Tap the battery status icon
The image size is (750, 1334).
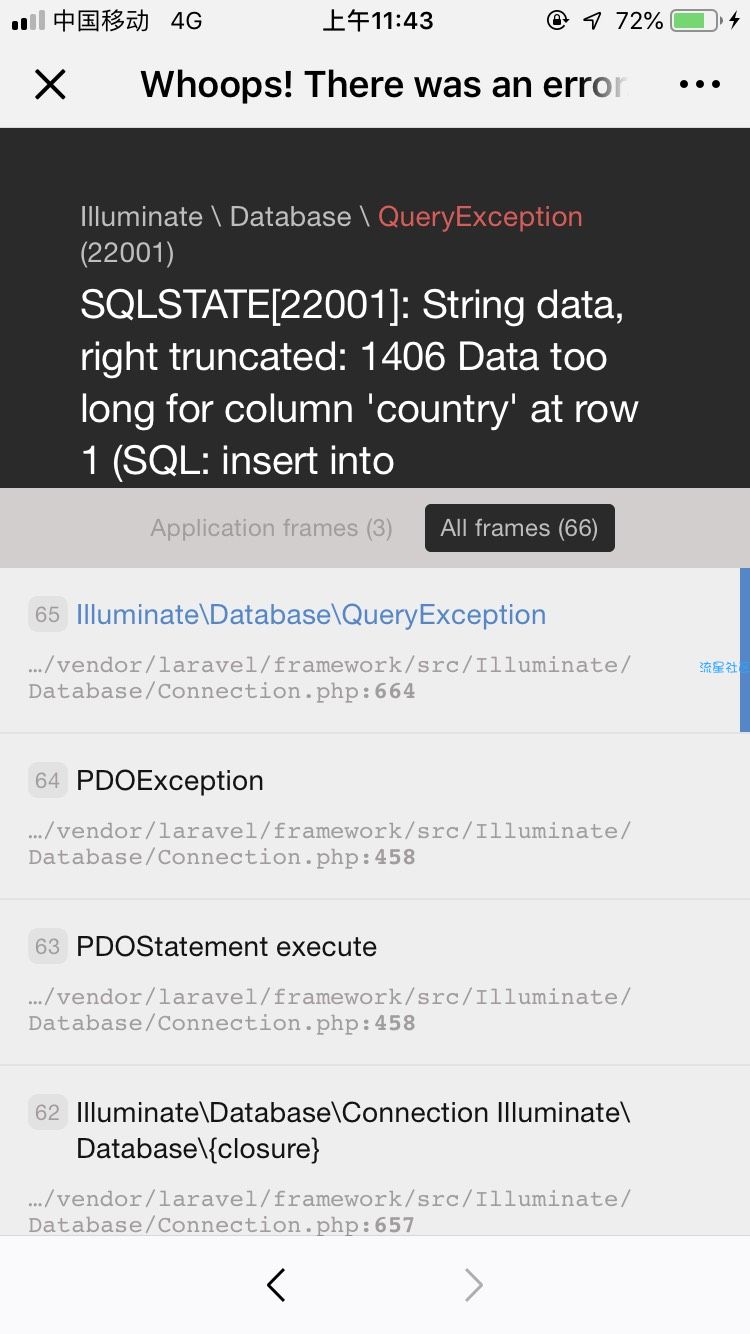click(x=697, y=20)
